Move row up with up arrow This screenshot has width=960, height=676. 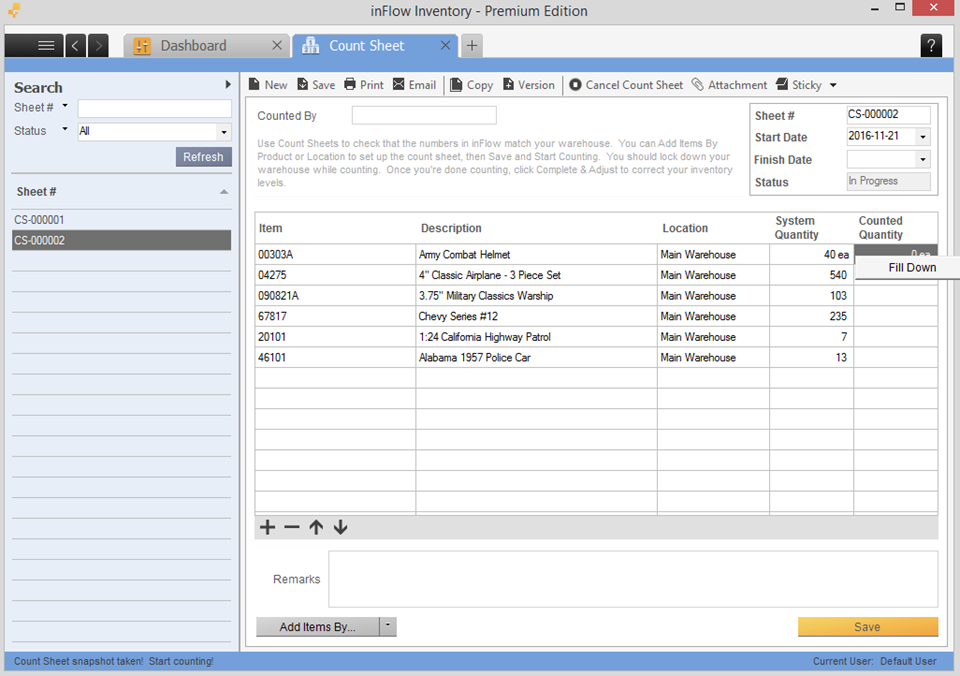click(x=316, y=527)
